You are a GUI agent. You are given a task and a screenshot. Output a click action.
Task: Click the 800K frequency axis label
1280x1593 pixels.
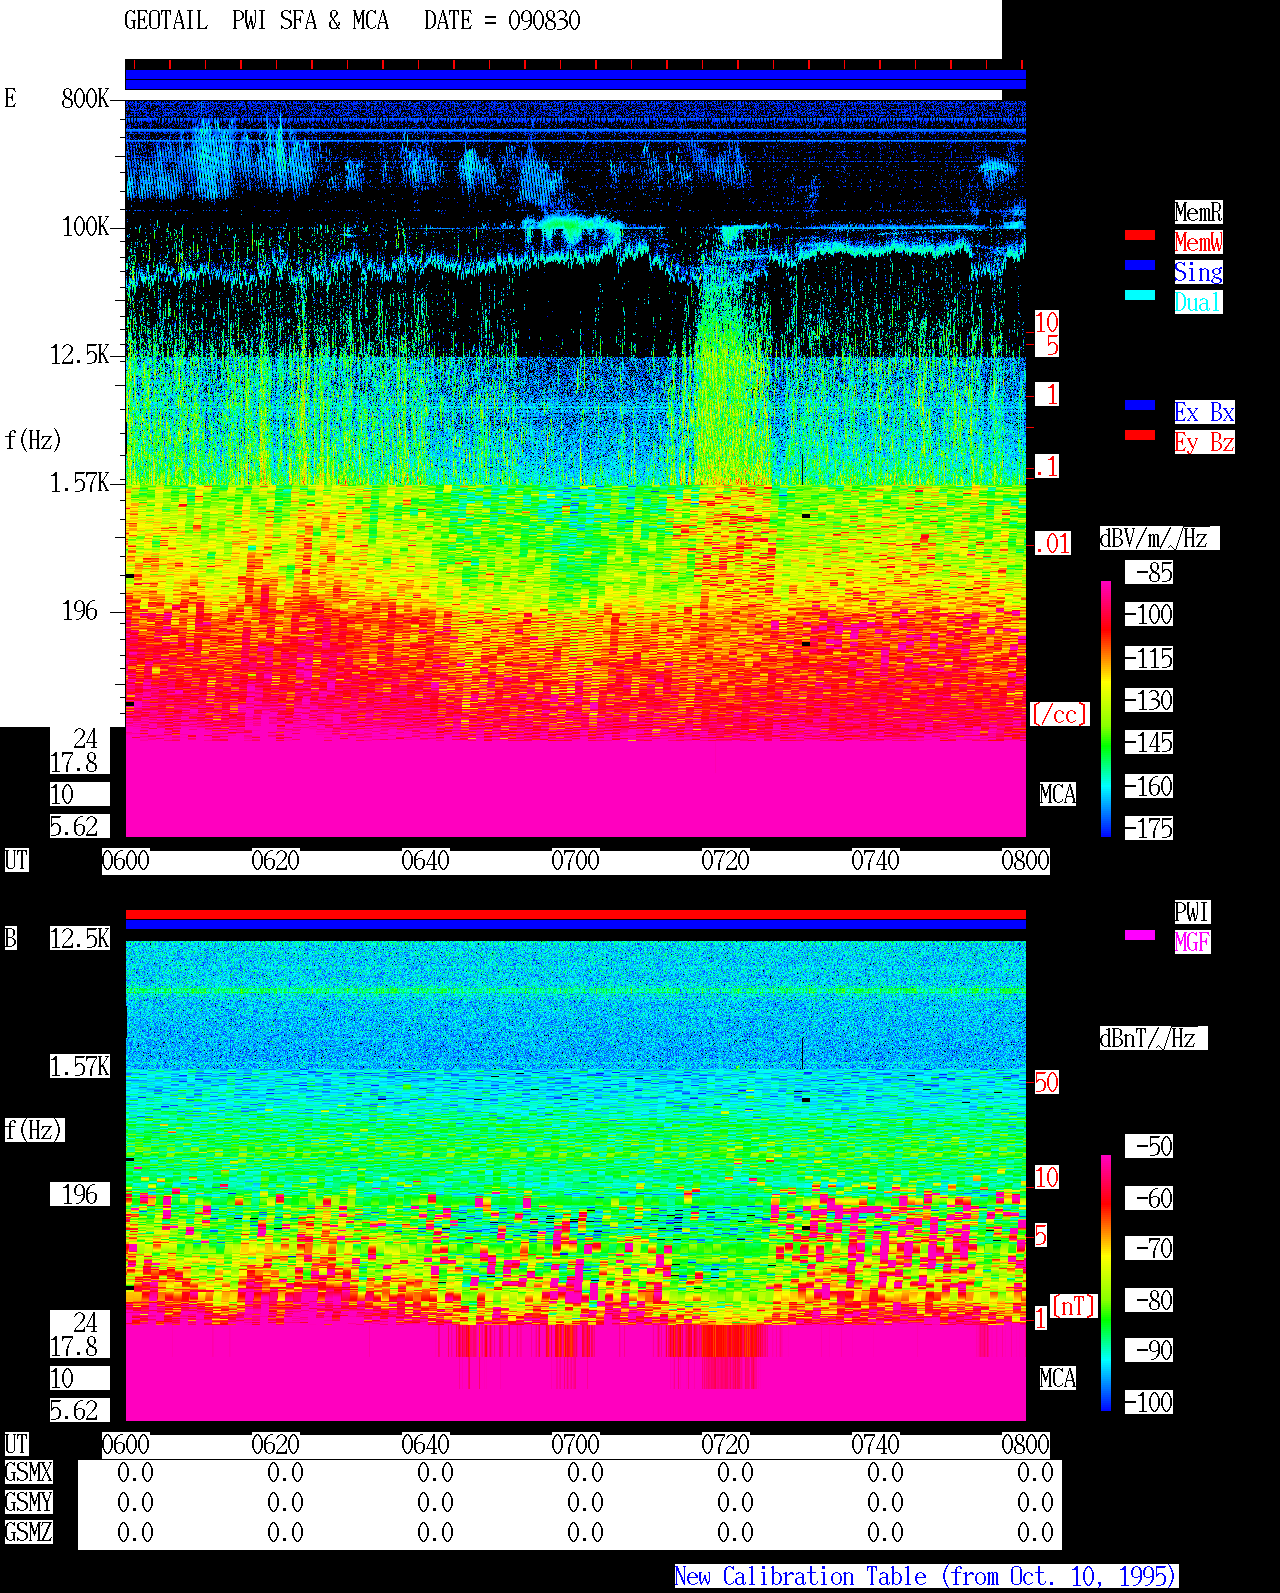tap(85, 98)
